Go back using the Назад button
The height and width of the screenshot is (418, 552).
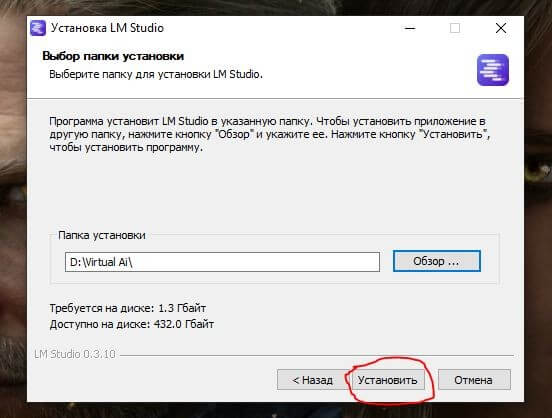tap(313, 380)
